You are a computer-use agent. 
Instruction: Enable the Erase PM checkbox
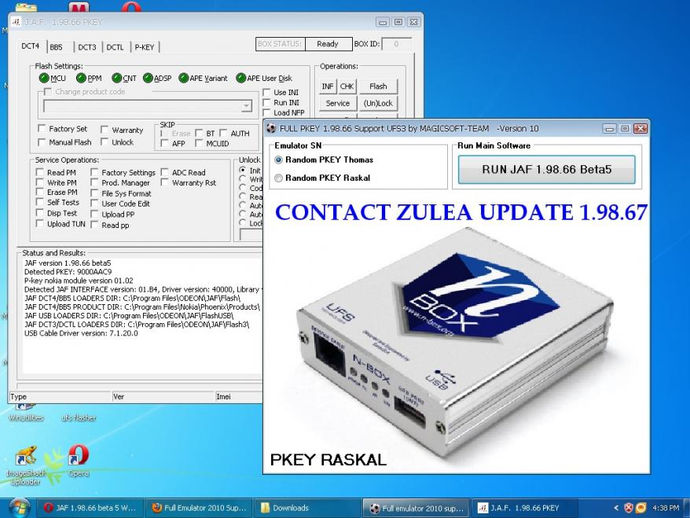tap(40, 192)
